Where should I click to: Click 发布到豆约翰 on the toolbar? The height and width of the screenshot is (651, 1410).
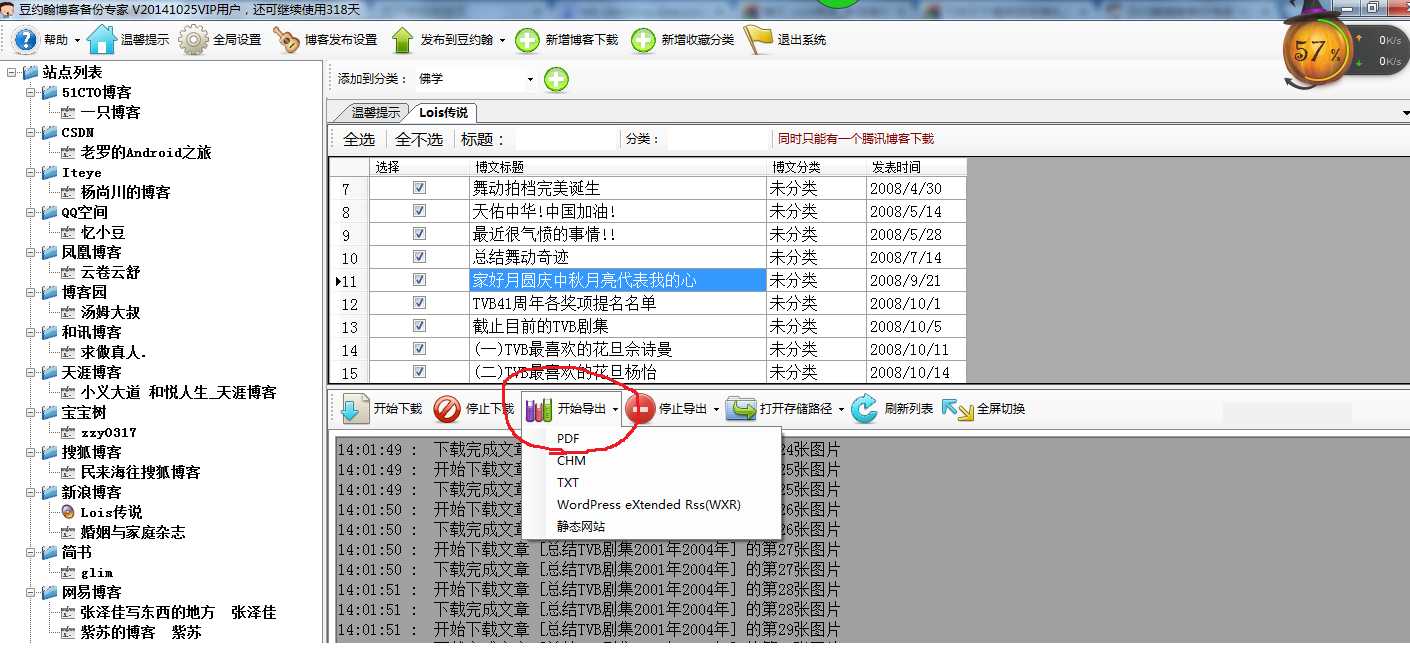(440, 40)
